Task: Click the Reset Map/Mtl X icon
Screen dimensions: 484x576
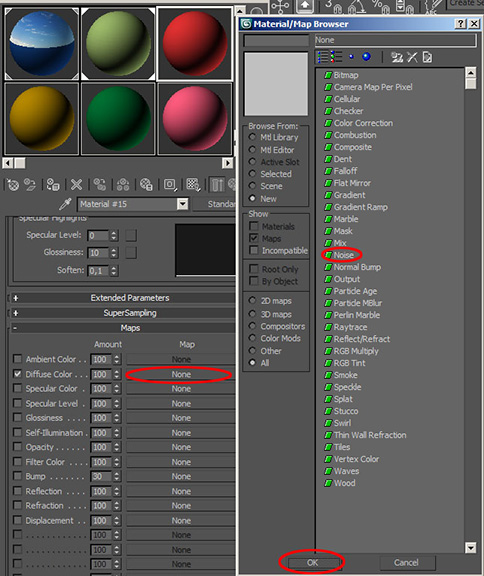Action: (x=76, y=184)
